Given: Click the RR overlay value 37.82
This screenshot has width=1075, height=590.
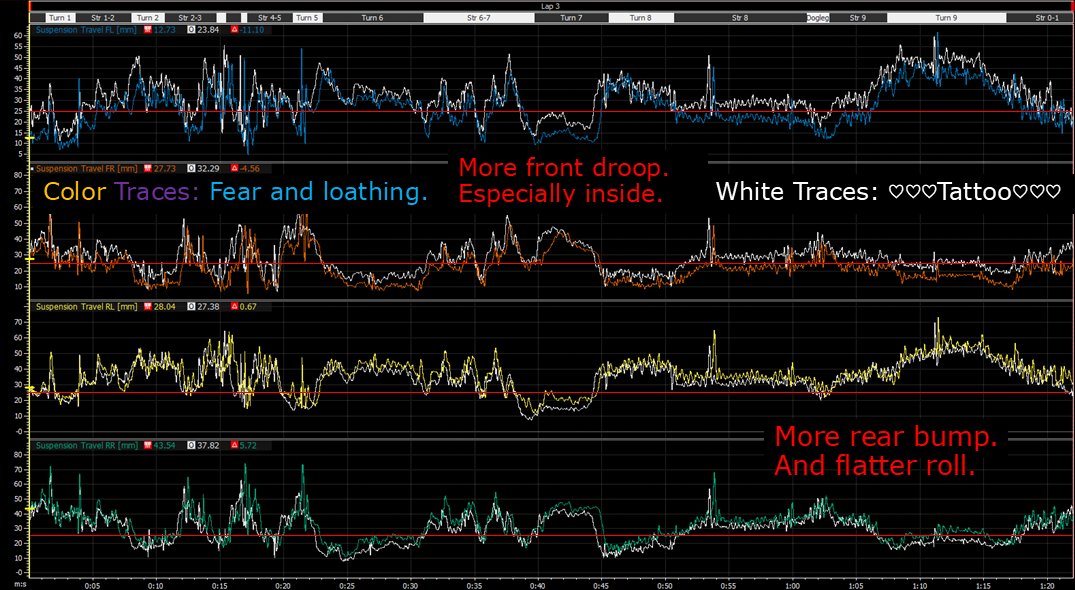Looking at the screenshot, I should coord(208,445).
